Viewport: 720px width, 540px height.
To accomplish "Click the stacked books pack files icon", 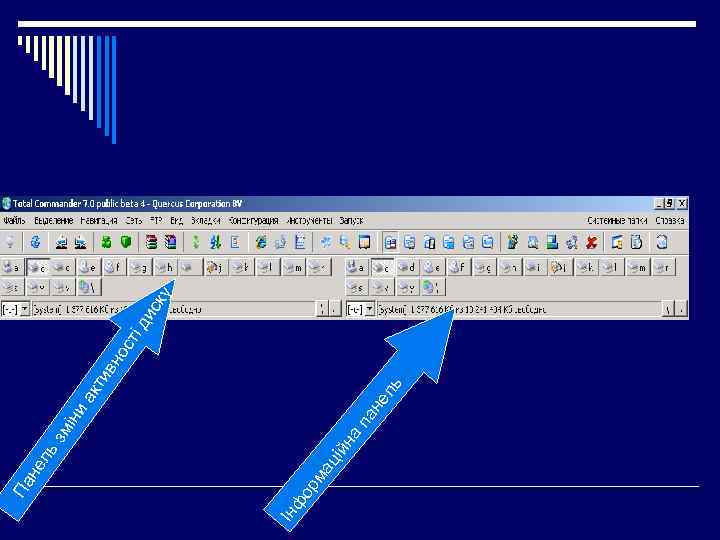I will pyautogui.click(x=151, y=242).
